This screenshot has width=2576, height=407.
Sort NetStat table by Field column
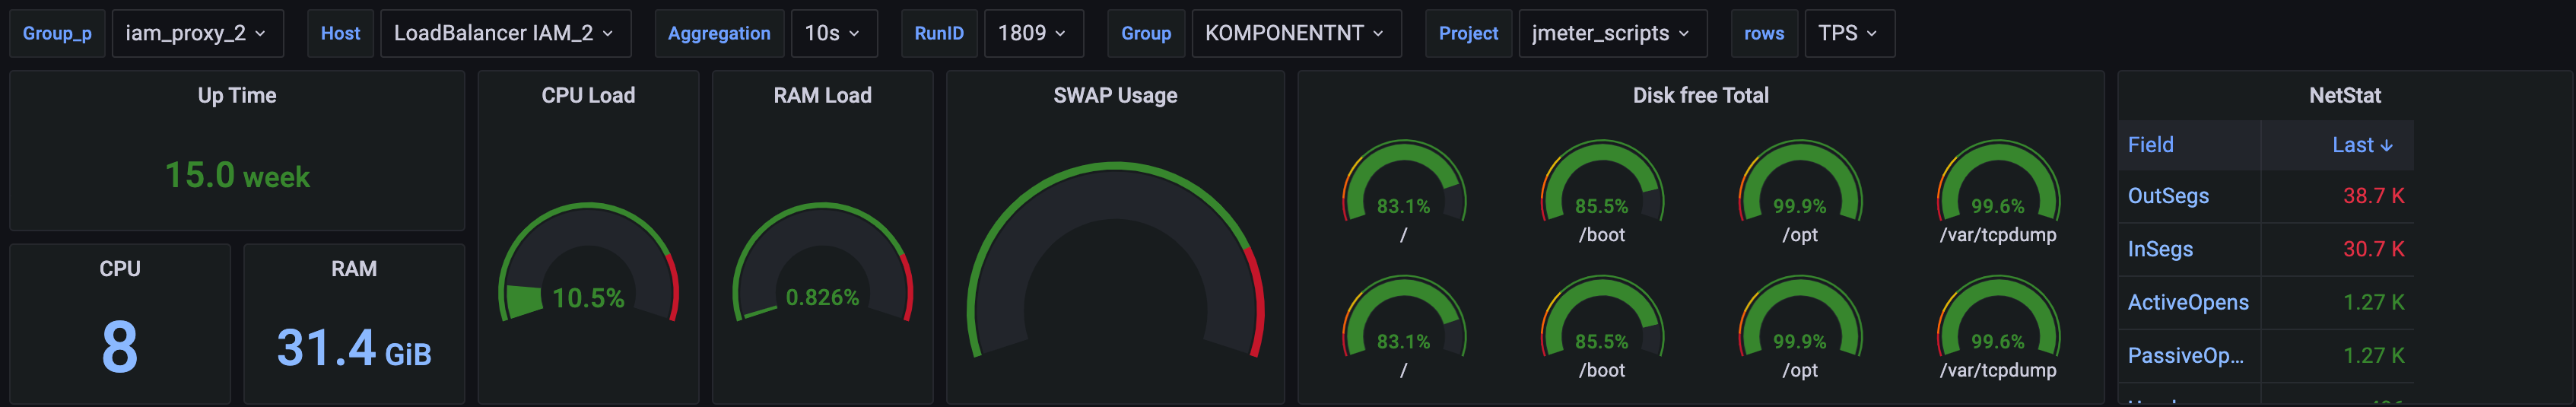point(2150,145)
